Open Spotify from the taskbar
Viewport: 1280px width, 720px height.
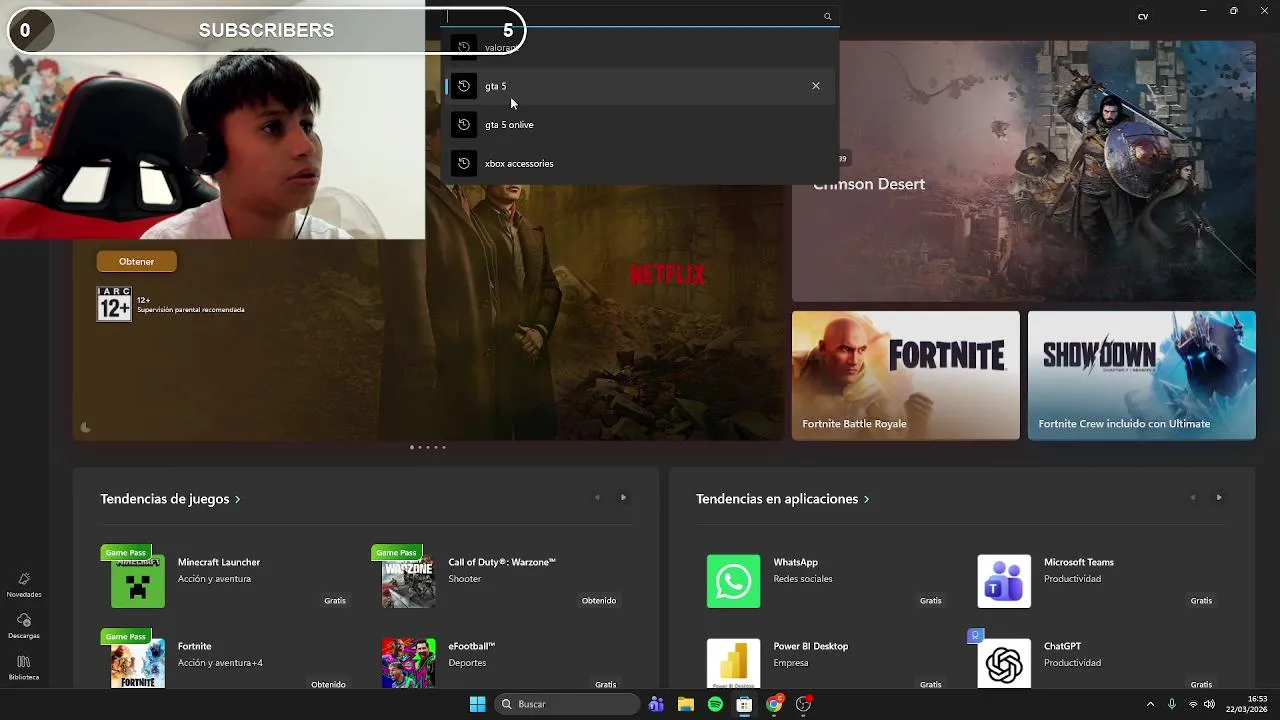coord(715,704)
